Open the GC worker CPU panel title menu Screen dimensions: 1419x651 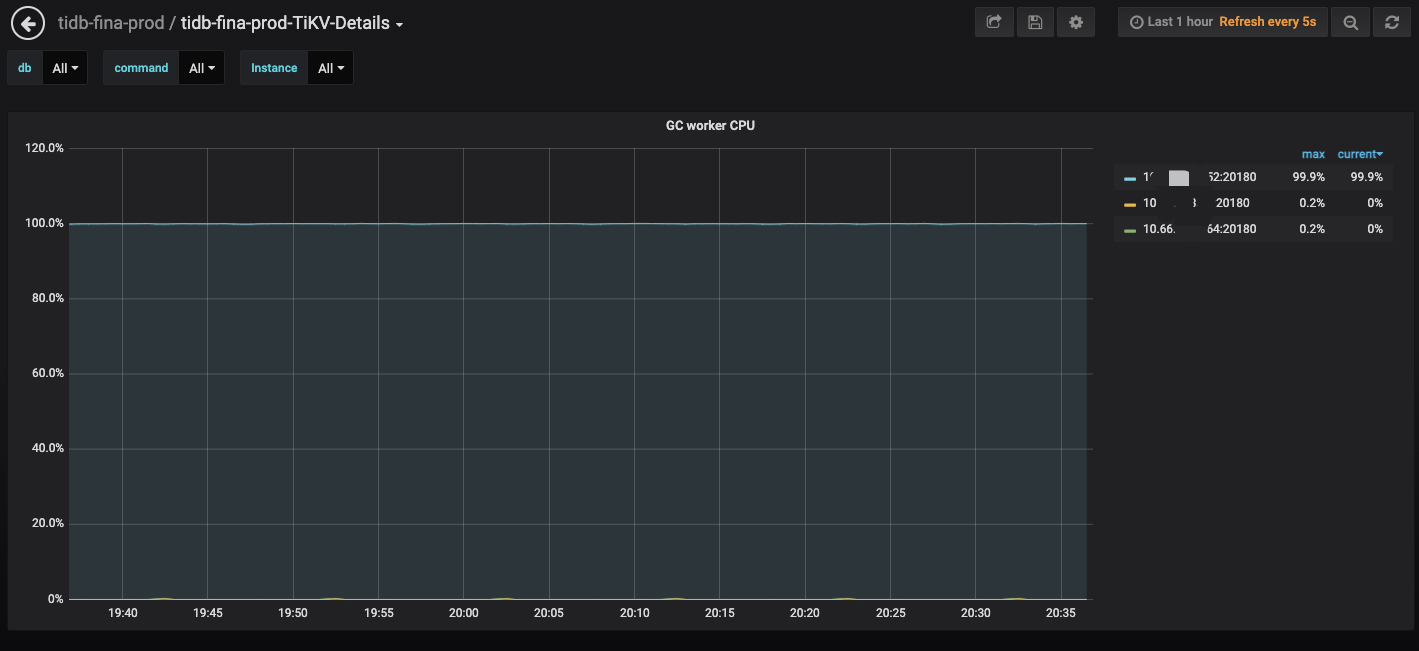coord(710,126)
